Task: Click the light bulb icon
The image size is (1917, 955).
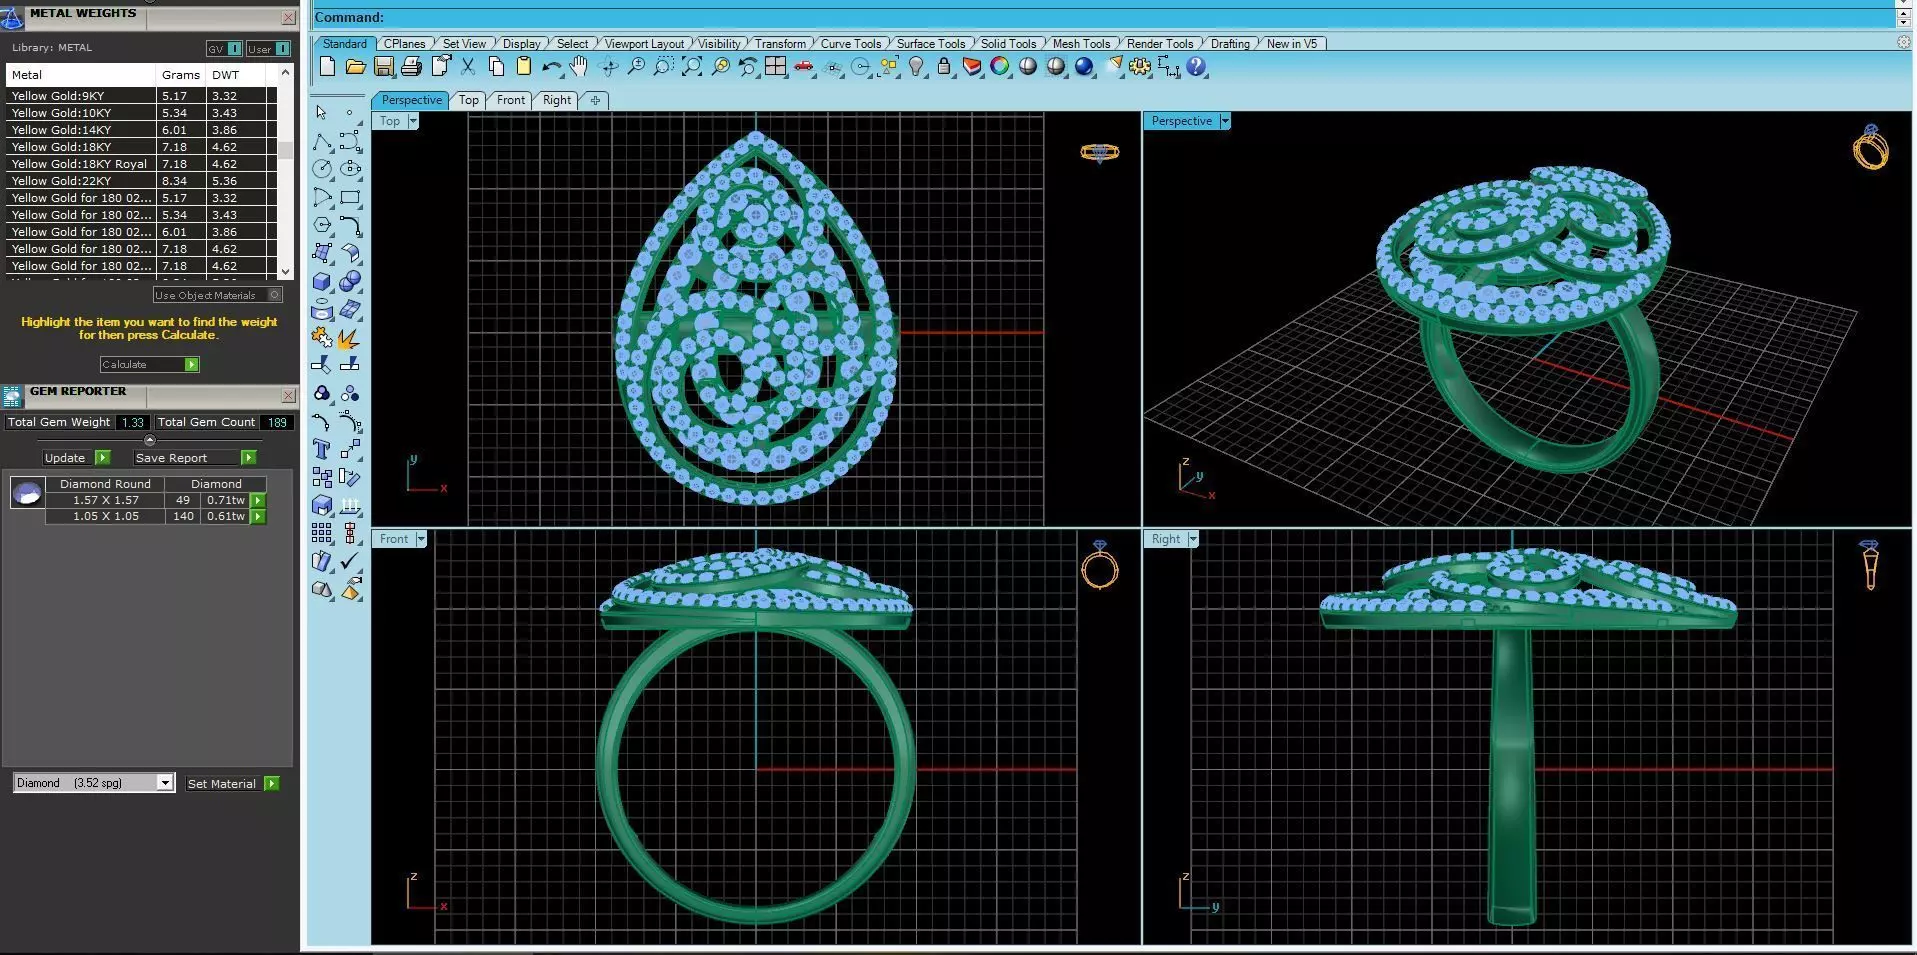Action: coord(916,67)
